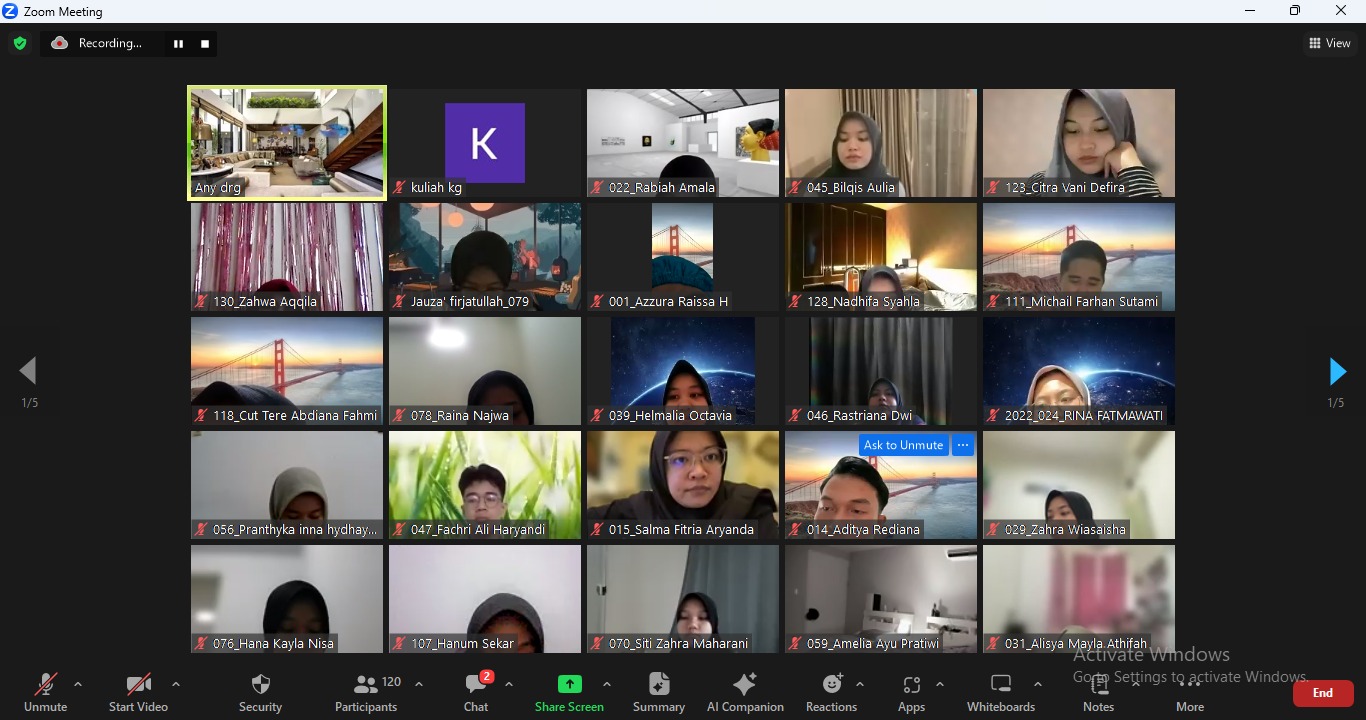Select 045_Bilqis Aulia video tile
The width and height of the screenshot is (1366, 720).
click(x=881, y=143)
